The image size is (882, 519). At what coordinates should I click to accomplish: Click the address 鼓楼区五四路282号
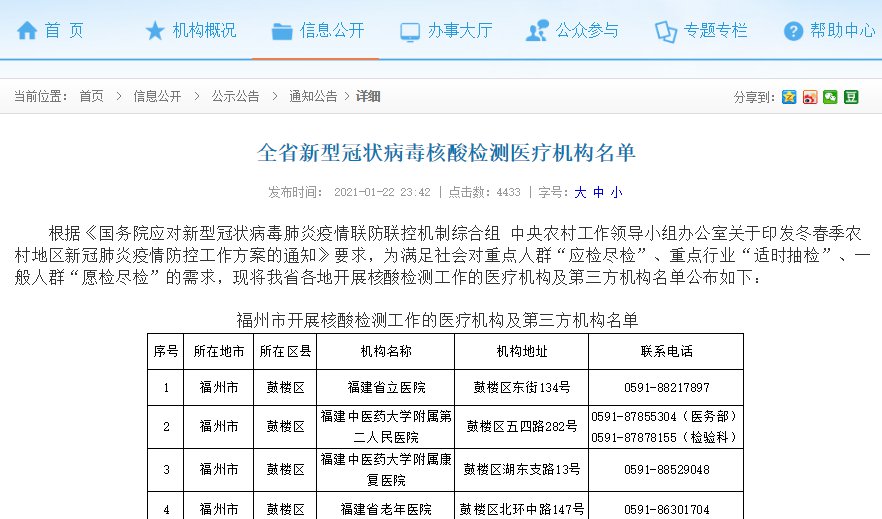click(521, 426)
